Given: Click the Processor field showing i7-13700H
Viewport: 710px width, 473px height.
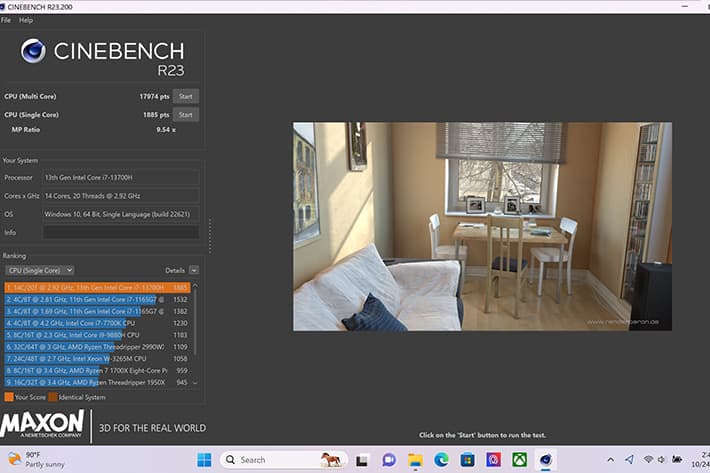Looking at the screenshot, I should 121,177.
